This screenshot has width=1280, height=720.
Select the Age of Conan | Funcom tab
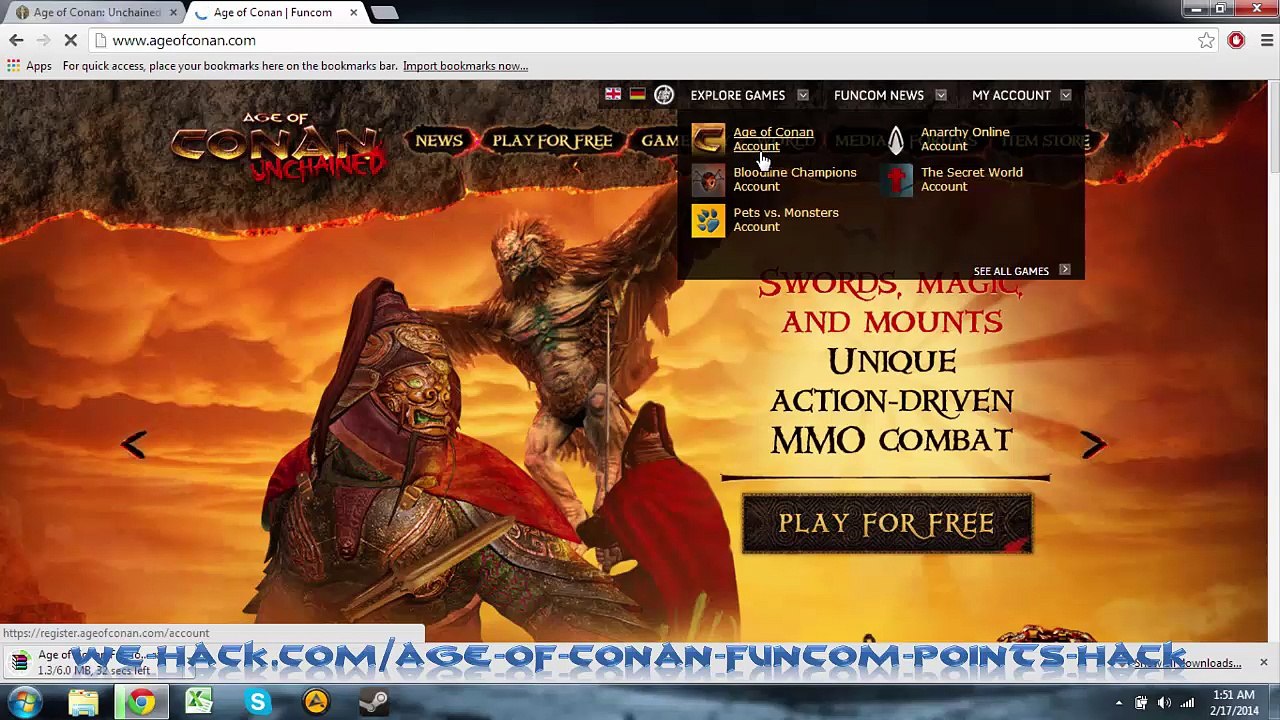click(276, 12)
